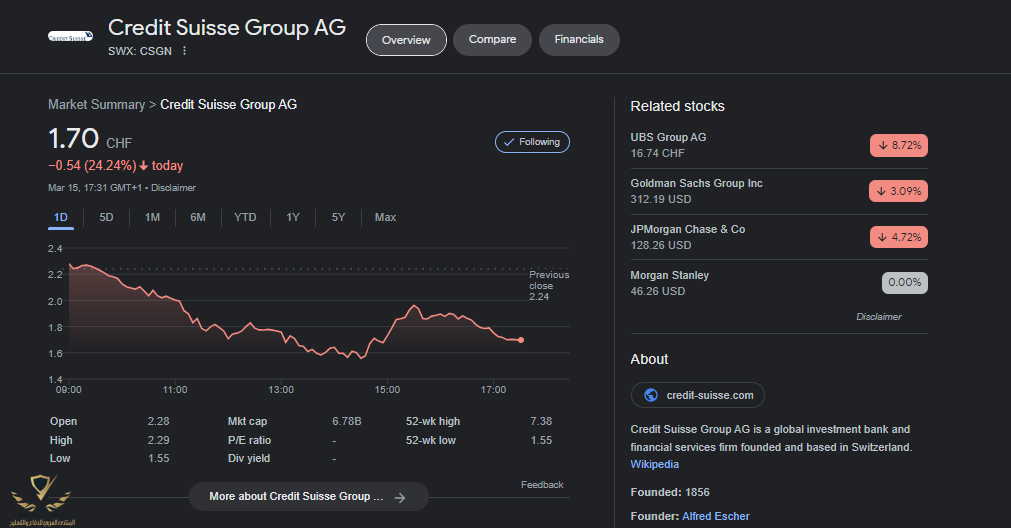Click the Goldman Sachs 3.09% decline badge
The image size is (1011, 528).
pyautogui.click(x=899, y=191)
